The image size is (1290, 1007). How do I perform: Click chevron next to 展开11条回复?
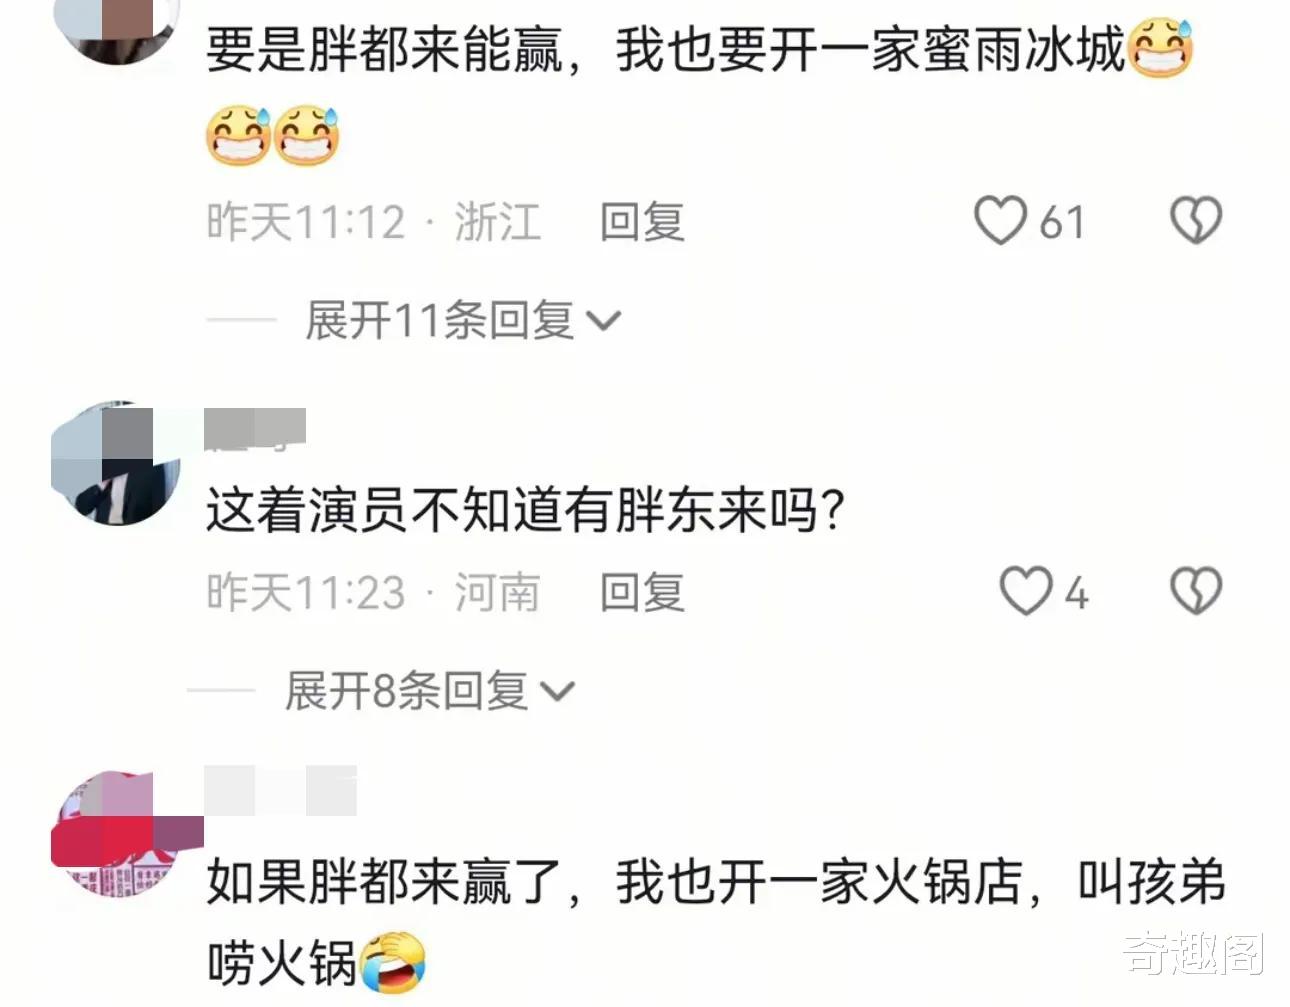[x=603, y=322]
